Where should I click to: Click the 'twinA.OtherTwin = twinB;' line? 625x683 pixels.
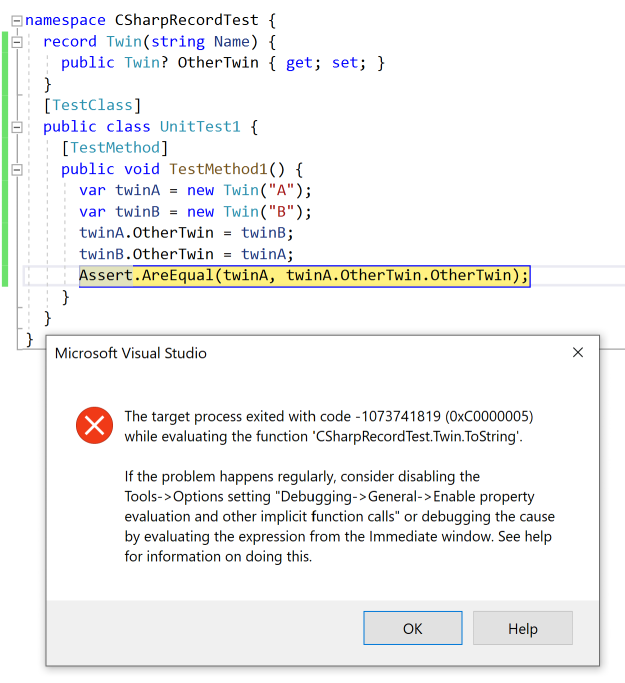coord(186,233)
